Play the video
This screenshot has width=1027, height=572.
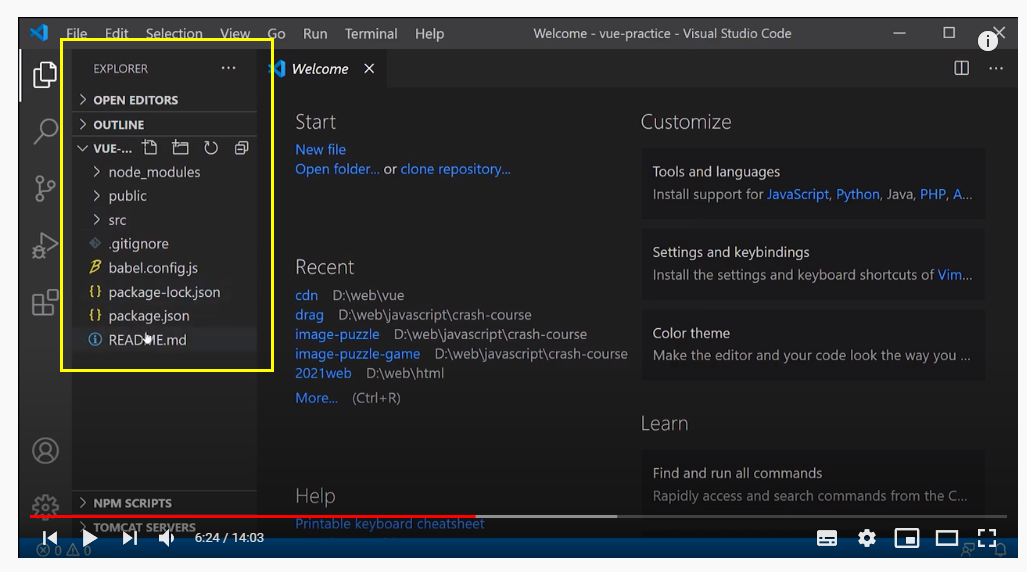point(89,538)
